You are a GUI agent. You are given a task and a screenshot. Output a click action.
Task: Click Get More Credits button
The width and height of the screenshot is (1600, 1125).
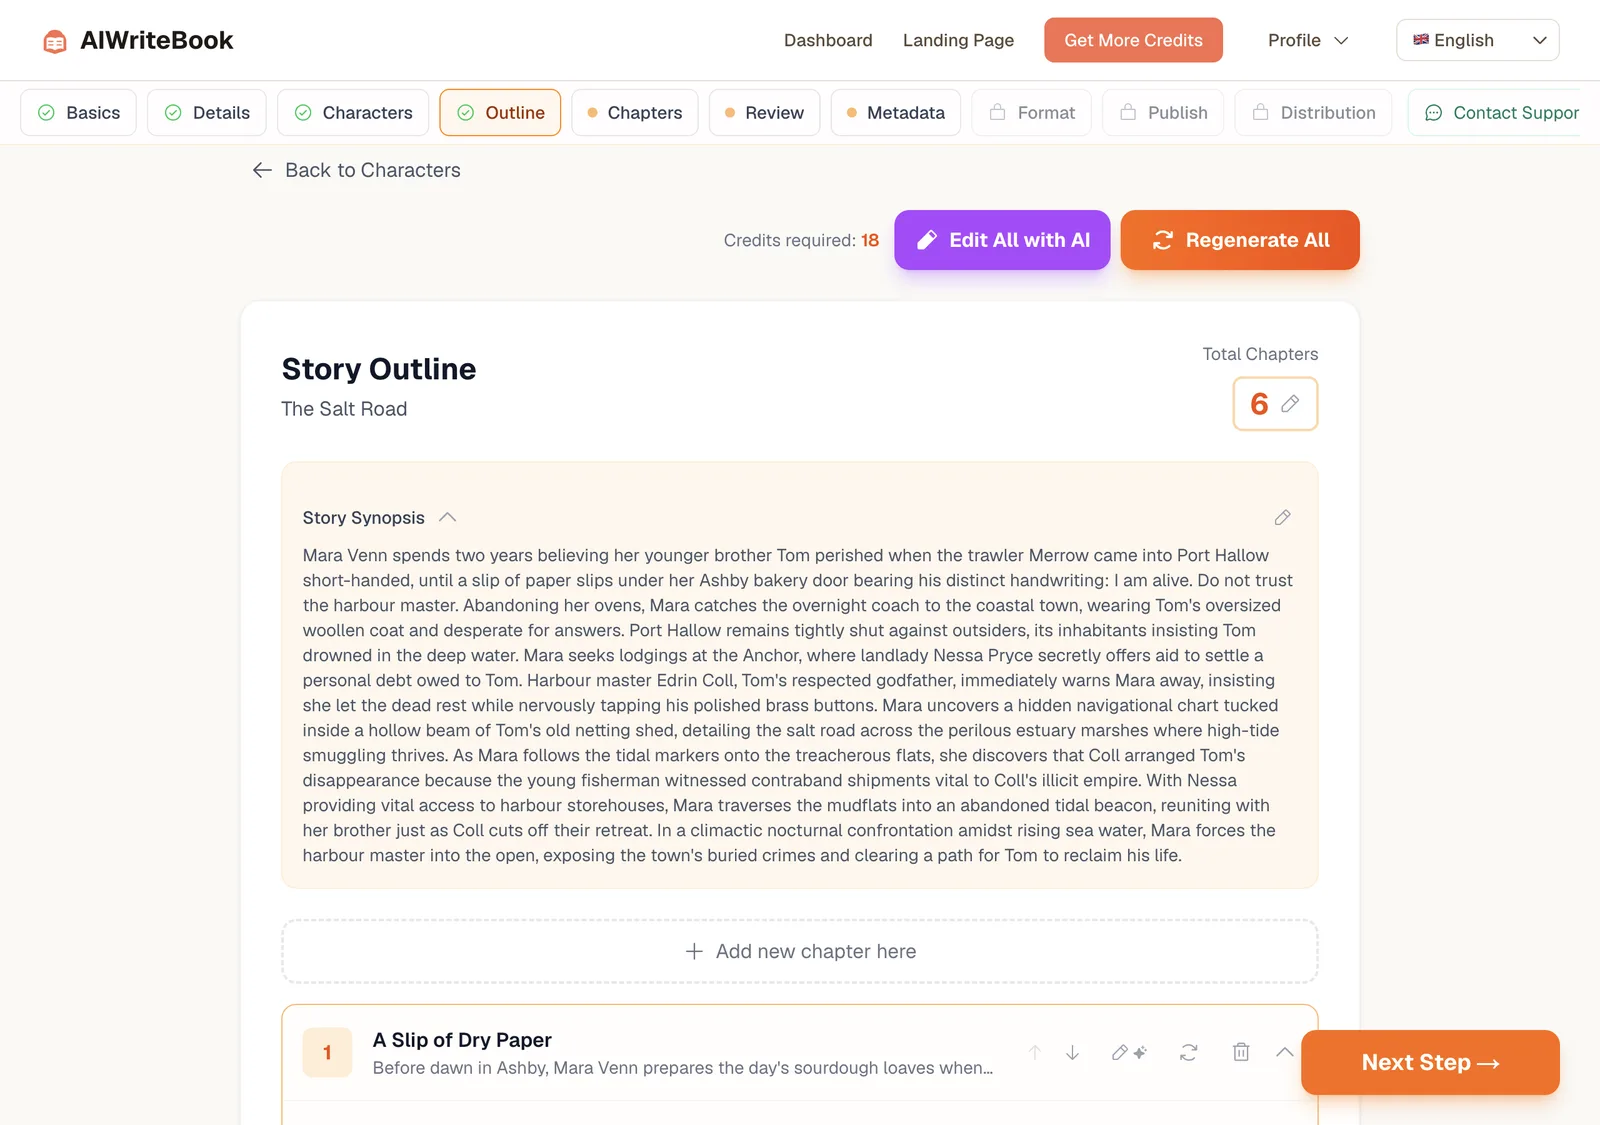tap(1133, 40)
